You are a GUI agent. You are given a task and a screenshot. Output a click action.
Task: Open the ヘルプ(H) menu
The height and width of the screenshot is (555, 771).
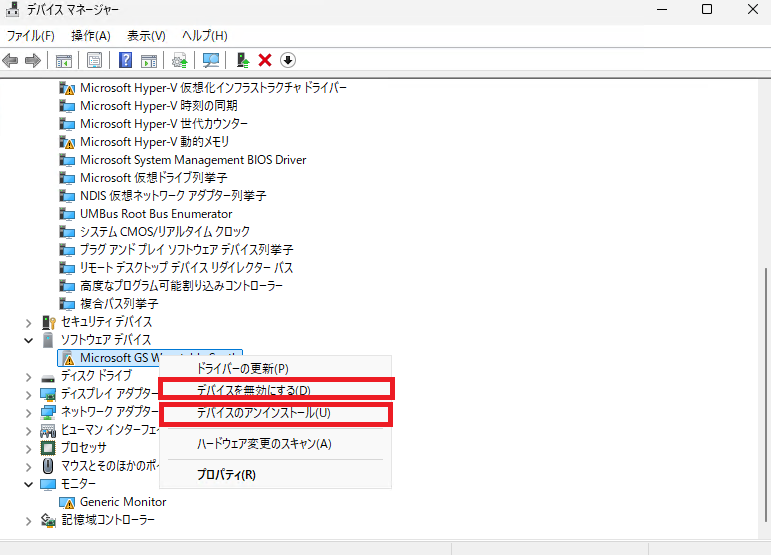pos(205,36)
